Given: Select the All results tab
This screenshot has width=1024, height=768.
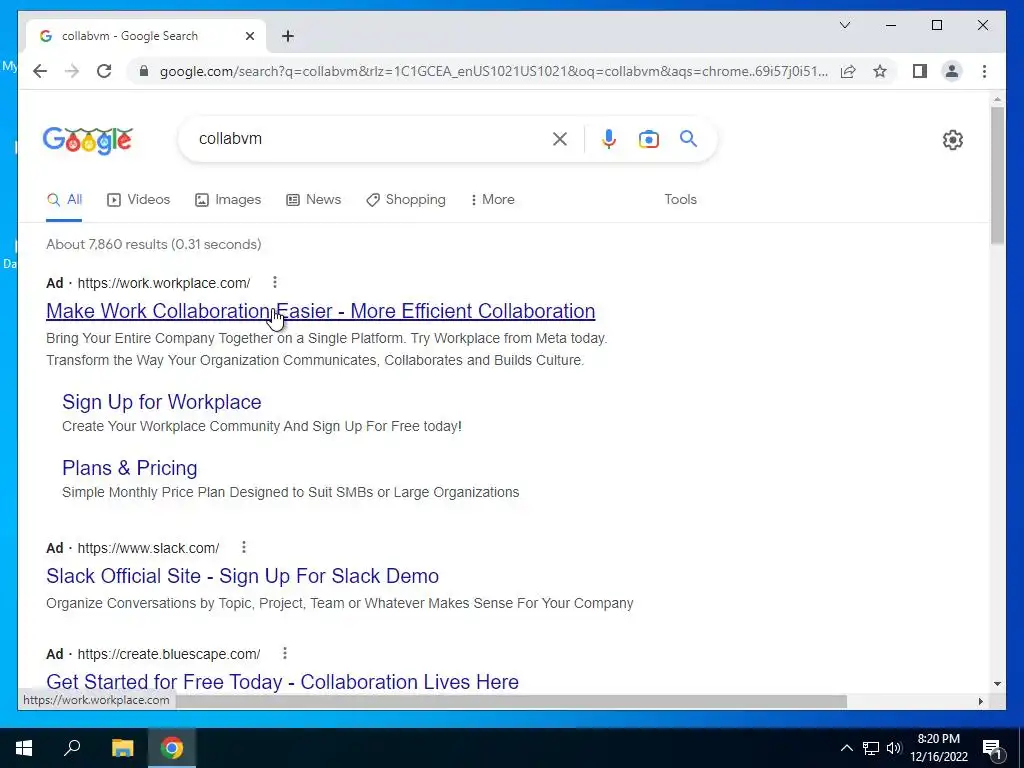Looking at the screenshot, I should point(64,200).
